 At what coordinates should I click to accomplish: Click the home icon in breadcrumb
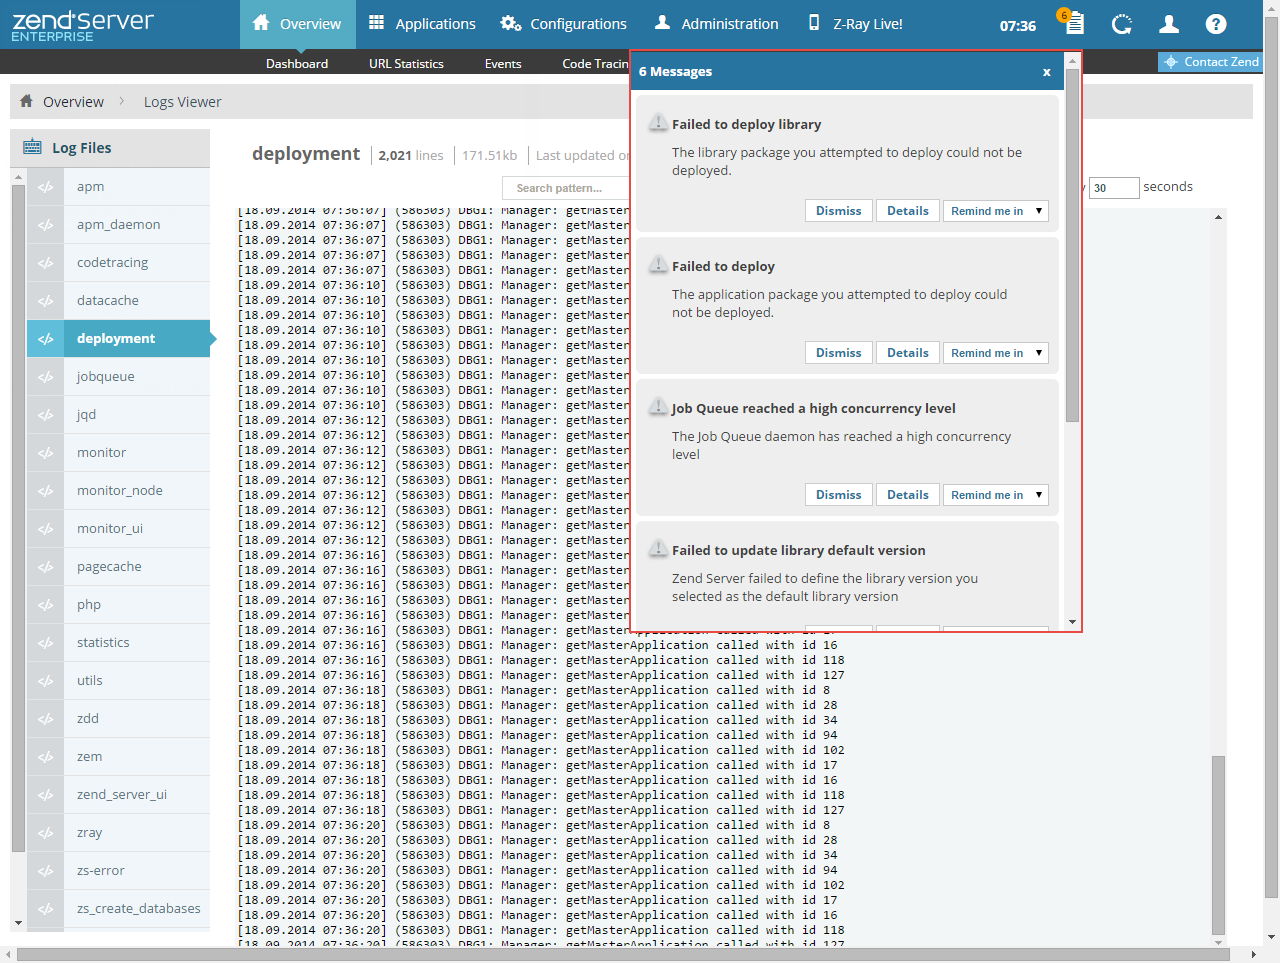27,101
